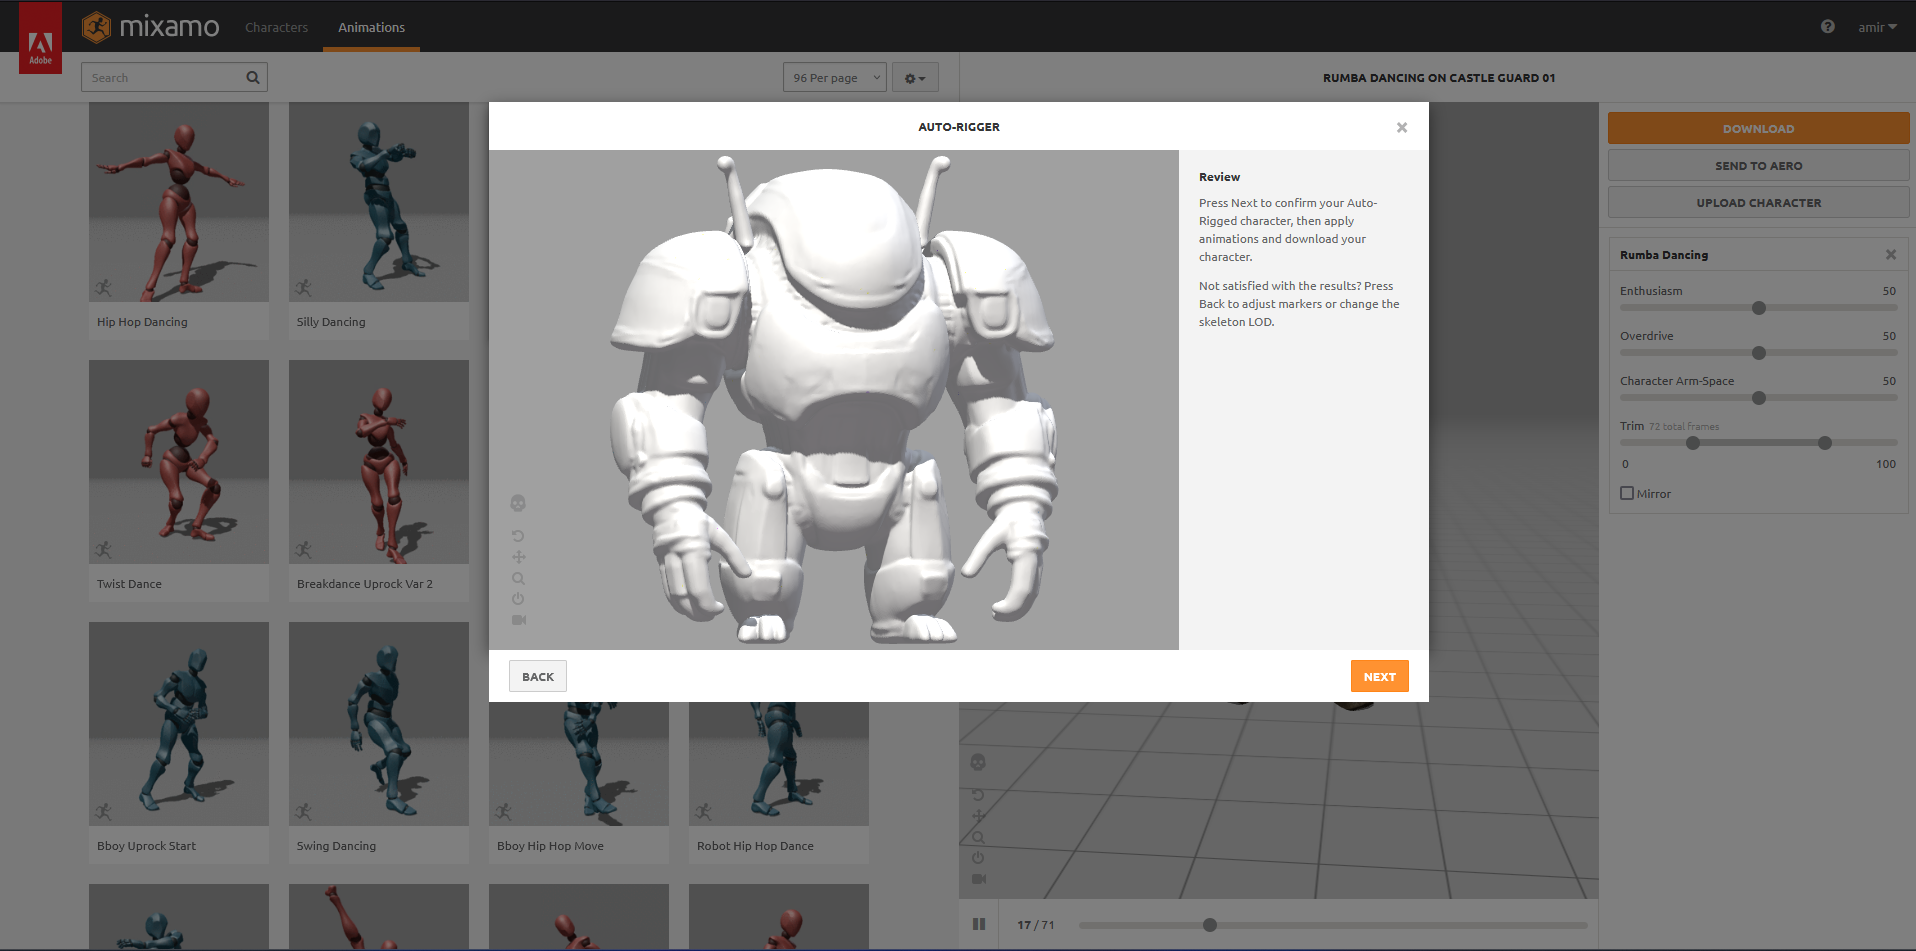Switch to the Characters tab
Screen dimensions: 1916x951
(x=277, y=27)
